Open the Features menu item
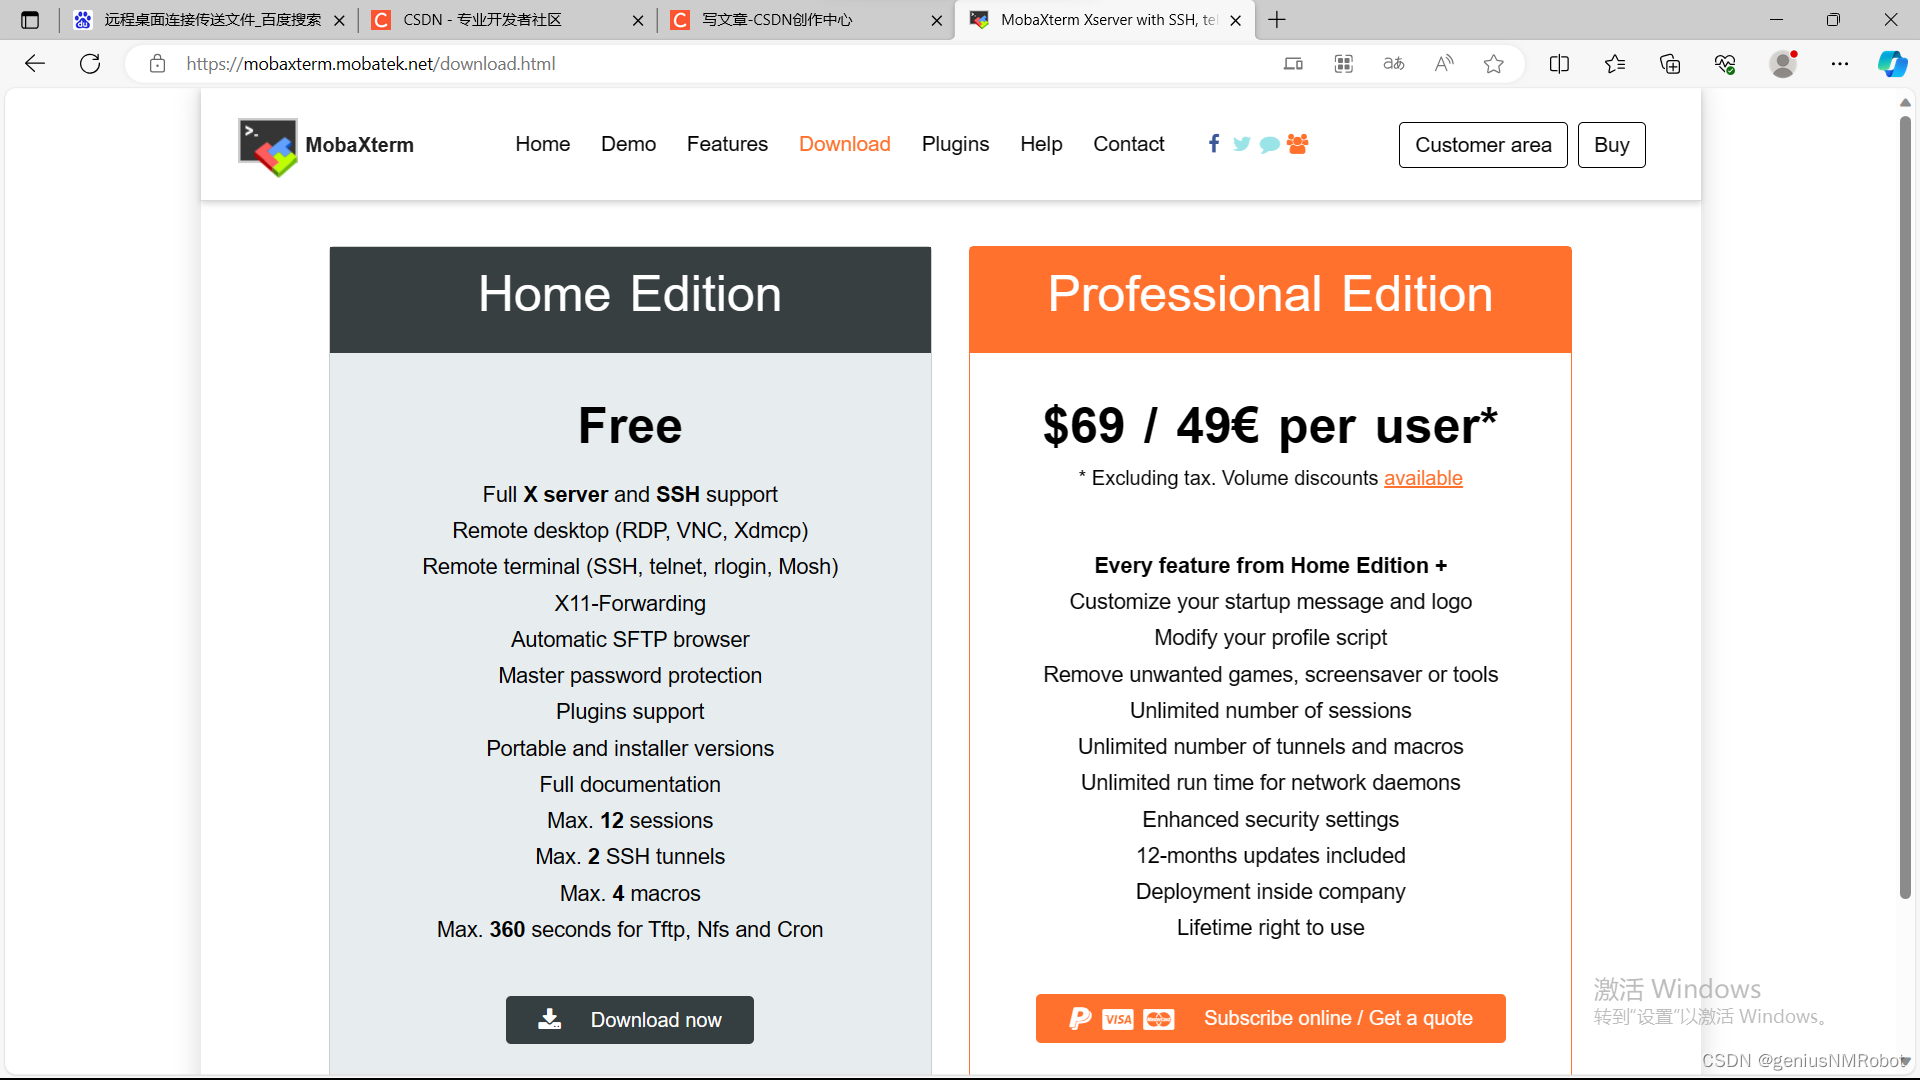This screenshot has width=1920, height=1080. [727, 144]
